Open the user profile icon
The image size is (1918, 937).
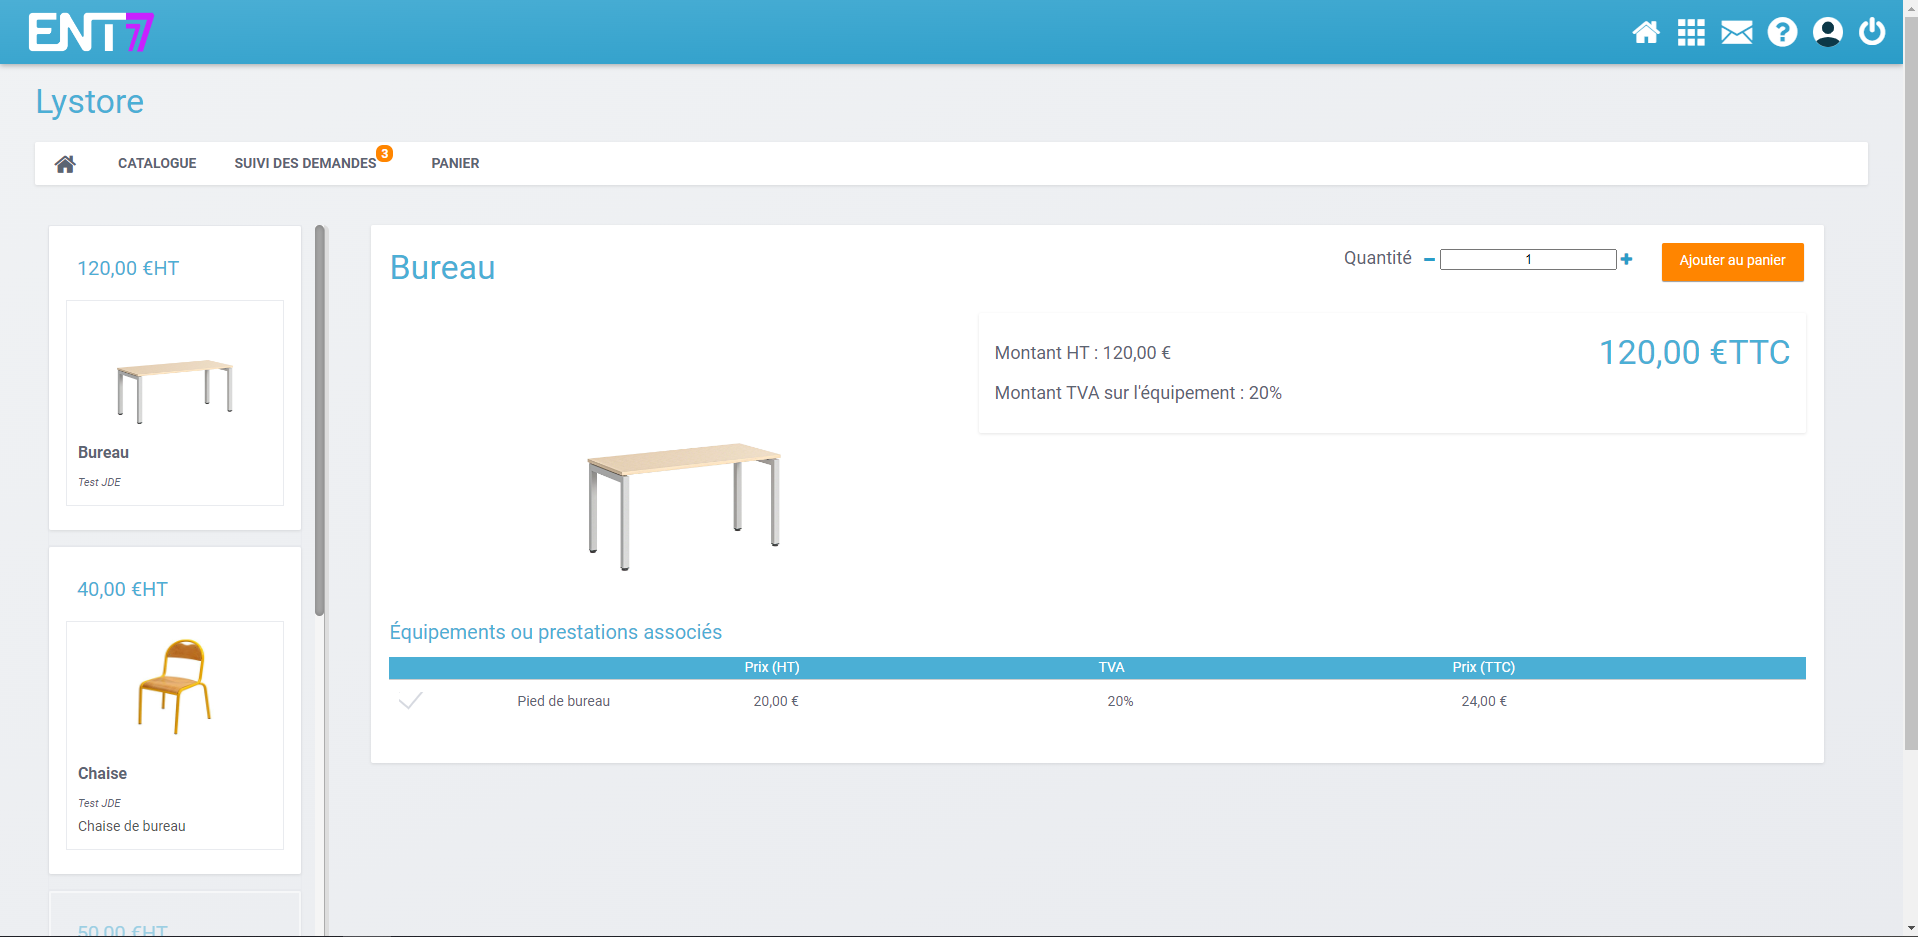point(1827,33)
